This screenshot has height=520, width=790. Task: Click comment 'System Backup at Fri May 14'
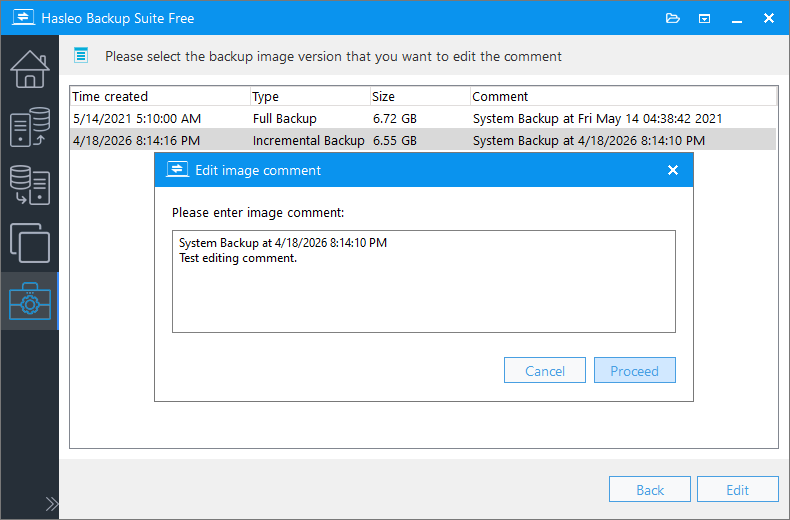tap(598, 119)
